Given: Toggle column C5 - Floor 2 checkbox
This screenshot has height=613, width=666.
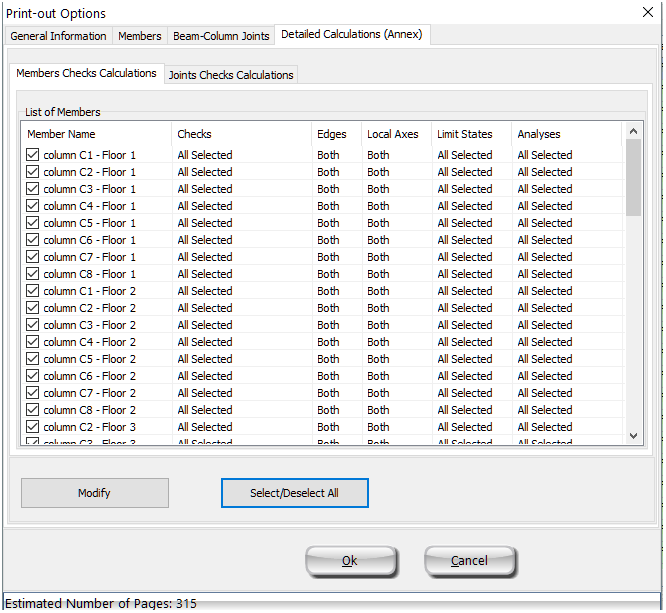Looking at the screenshot, I should [x=33, y=359].
